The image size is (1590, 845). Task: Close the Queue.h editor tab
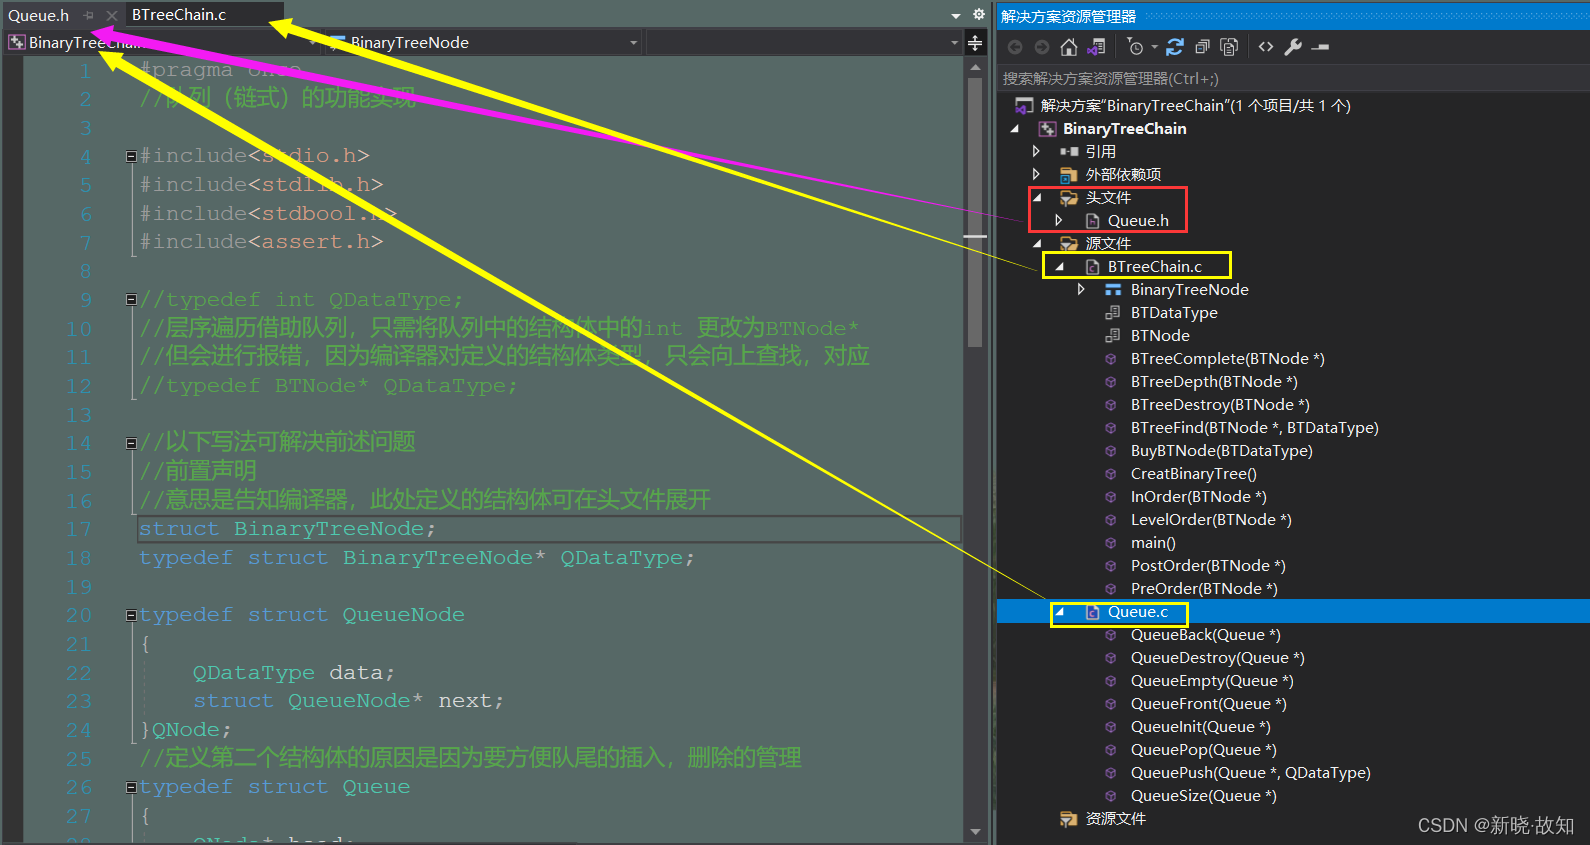click(x=111, y=15)
